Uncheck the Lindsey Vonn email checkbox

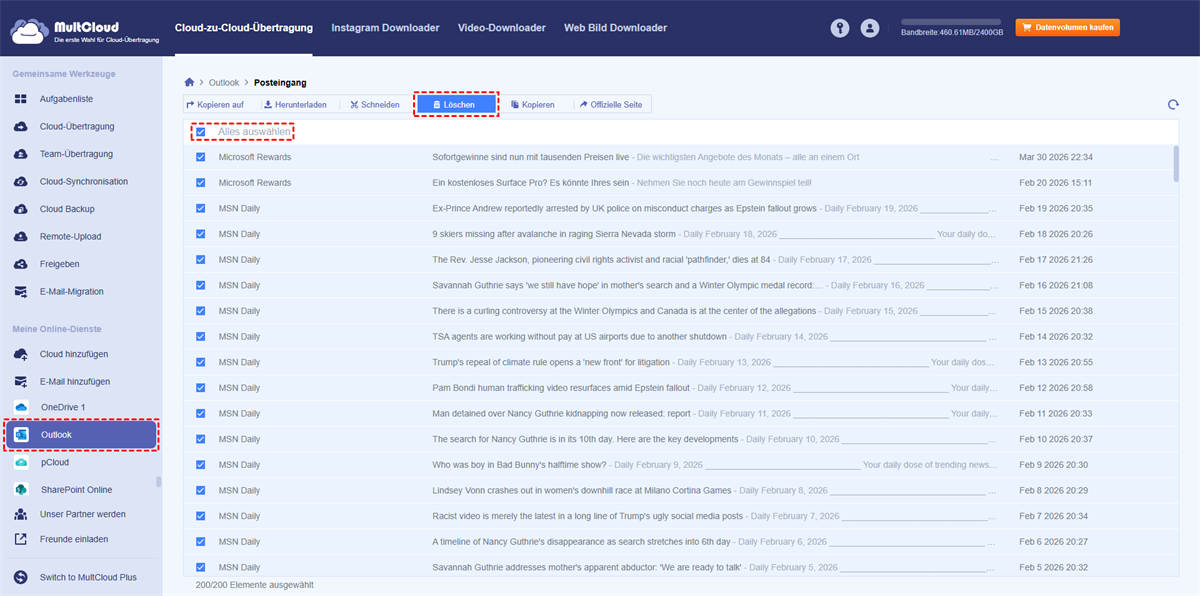pos(201,490)
